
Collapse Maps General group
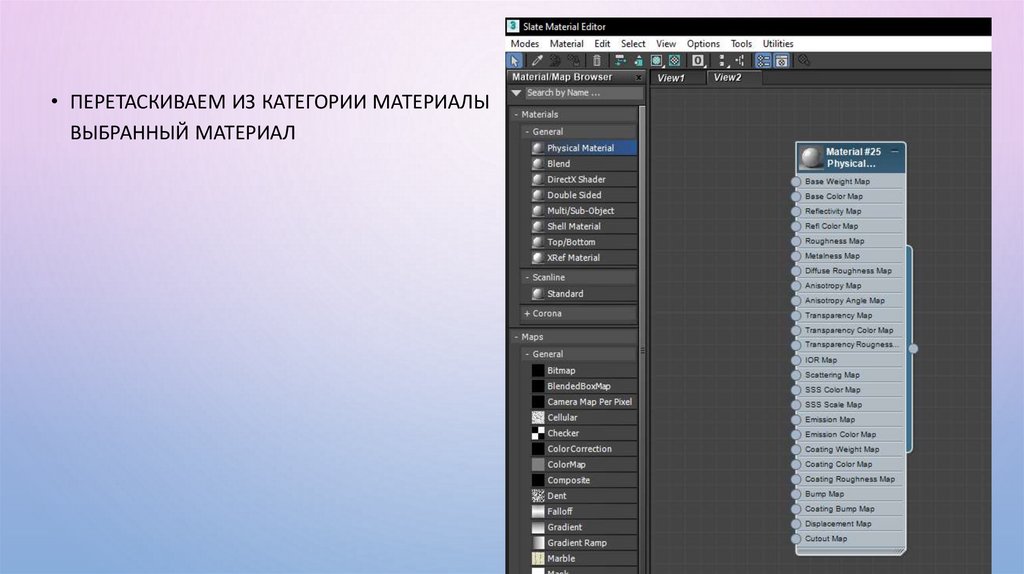[x=527, y=354]
